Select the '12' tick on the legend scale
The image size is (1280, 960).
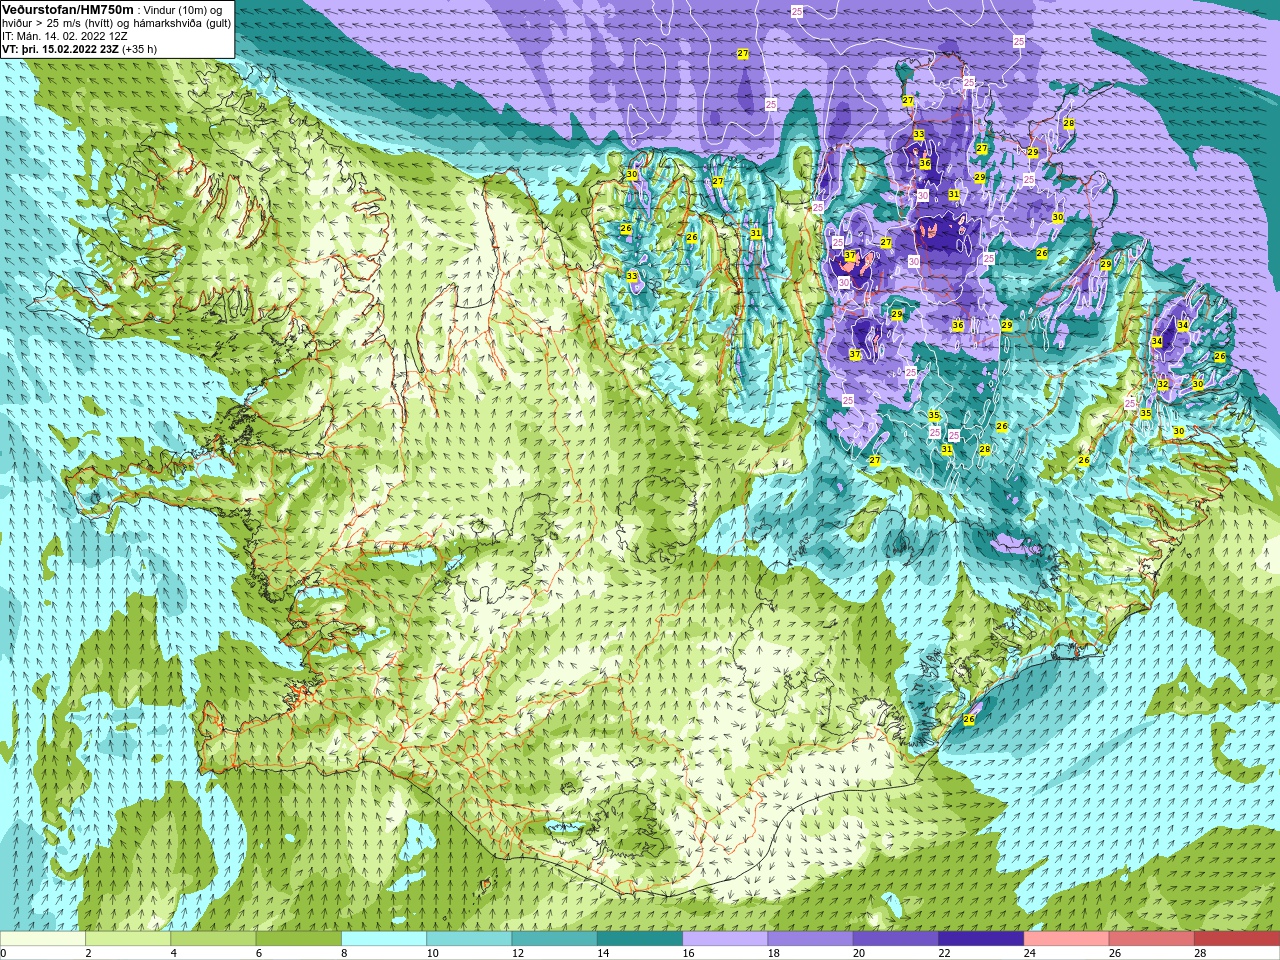[518, 953]
